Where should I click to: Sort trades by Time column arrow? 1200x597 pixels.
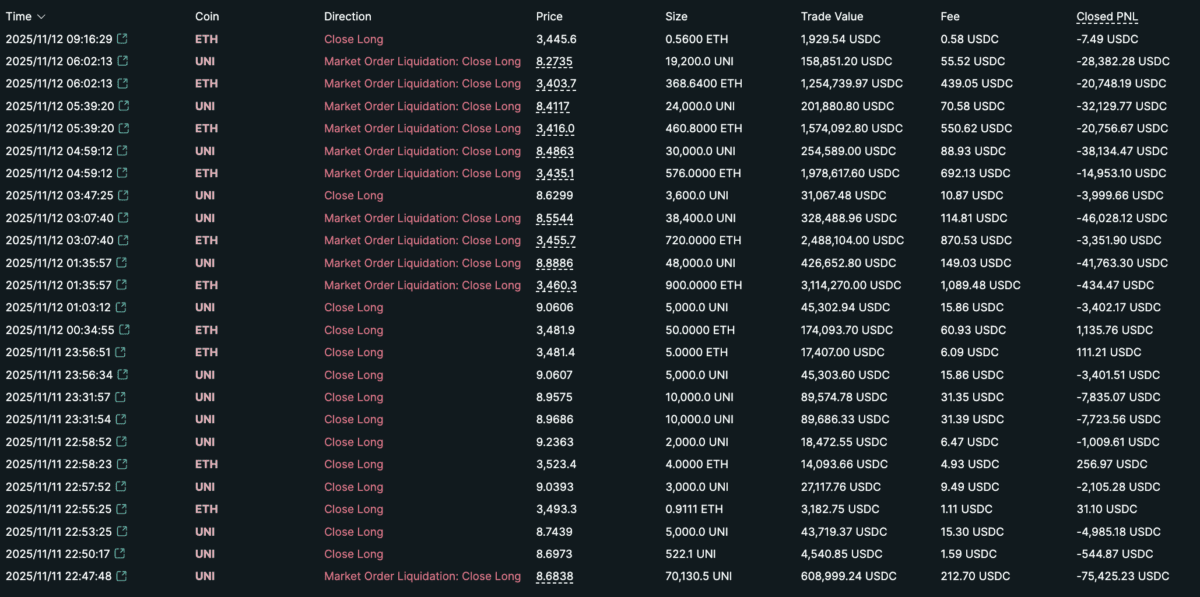[41, 17]
